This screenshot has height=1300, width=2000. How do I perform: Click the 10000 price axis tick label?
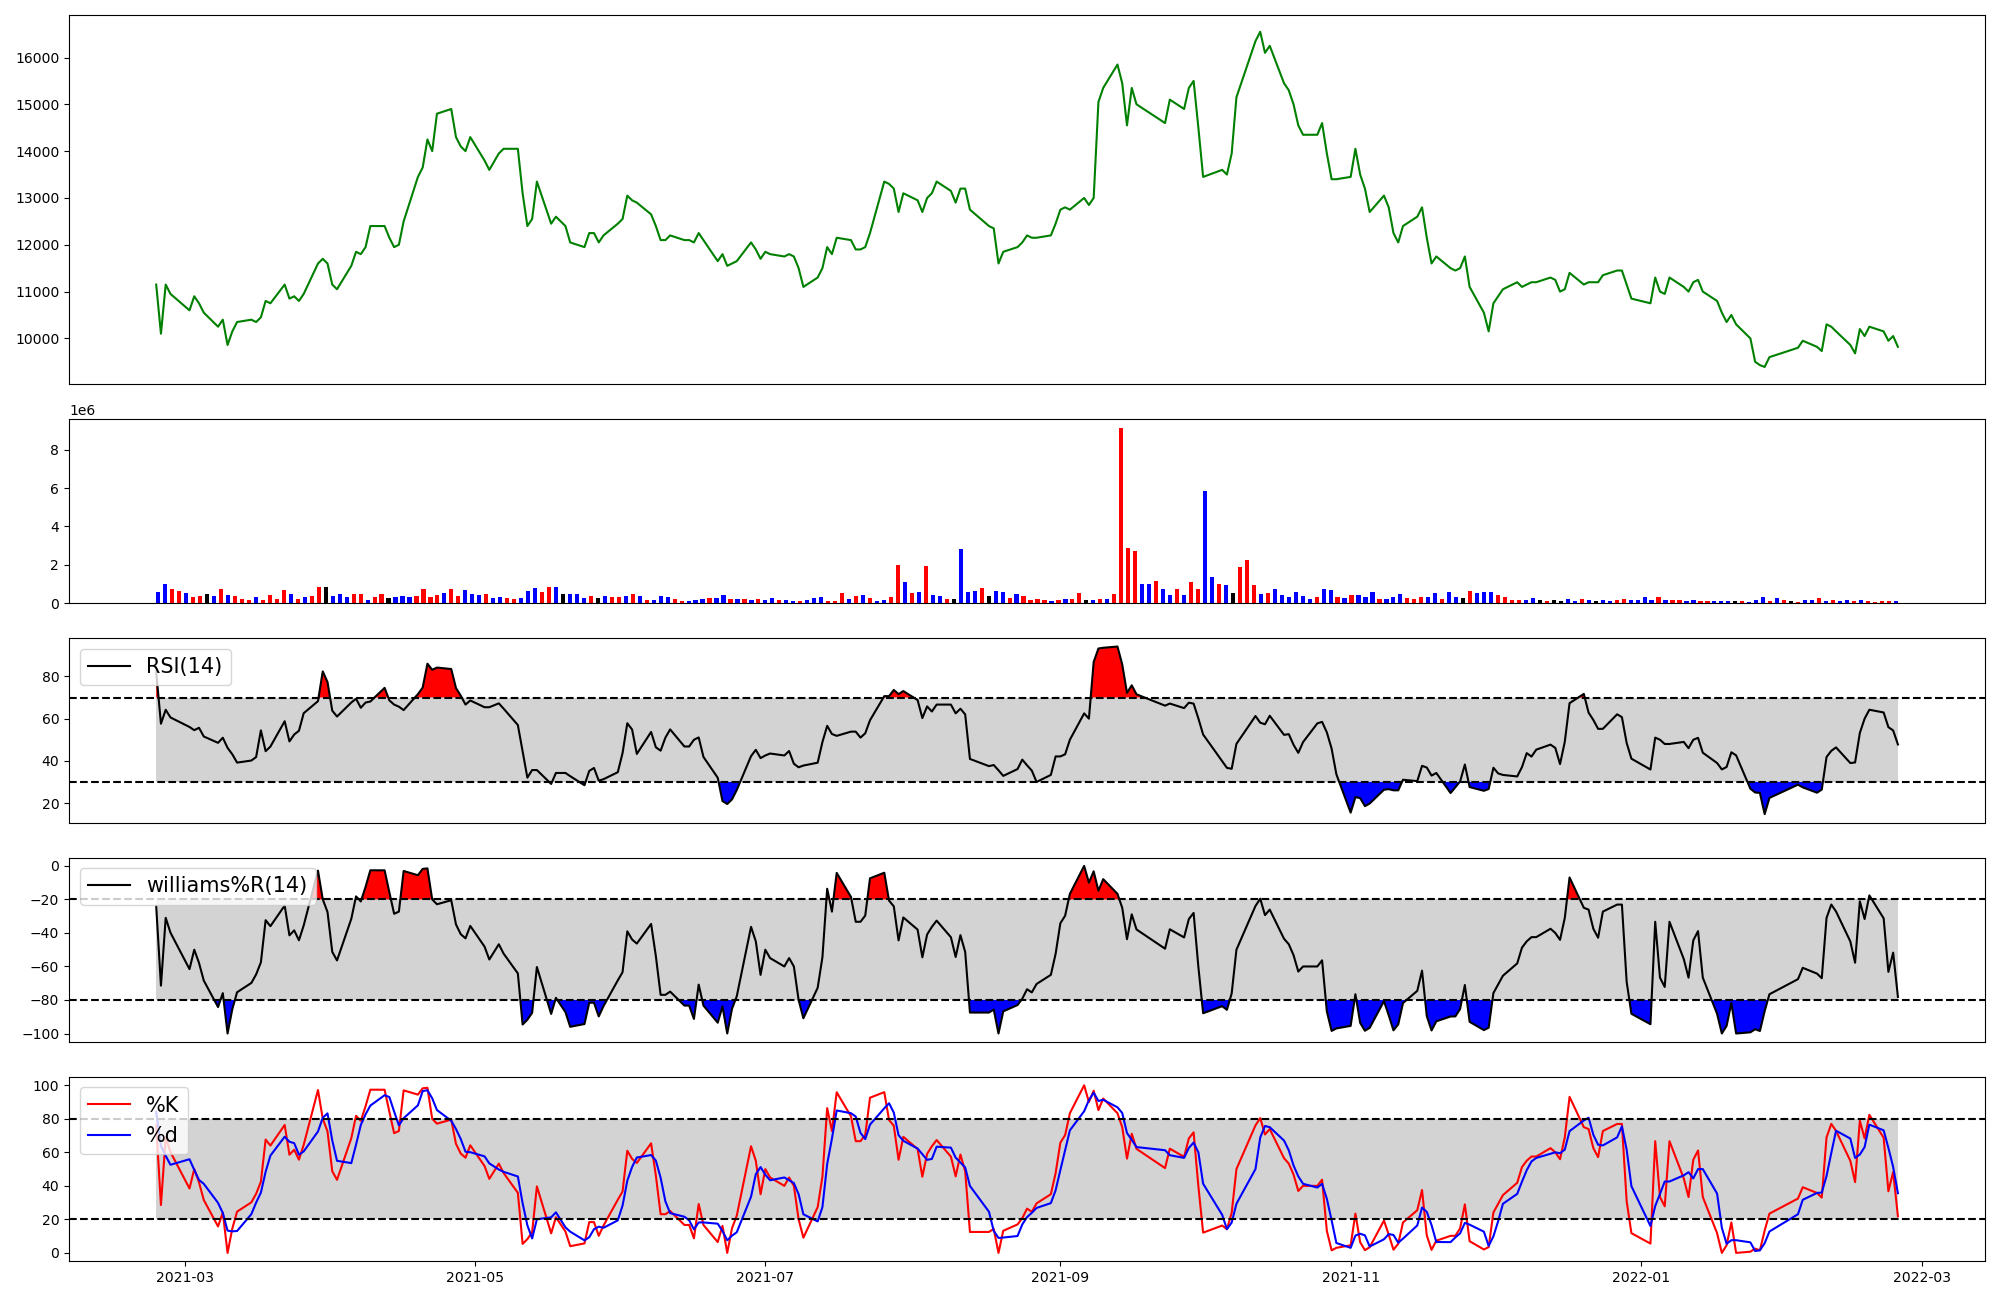[38, 339]
